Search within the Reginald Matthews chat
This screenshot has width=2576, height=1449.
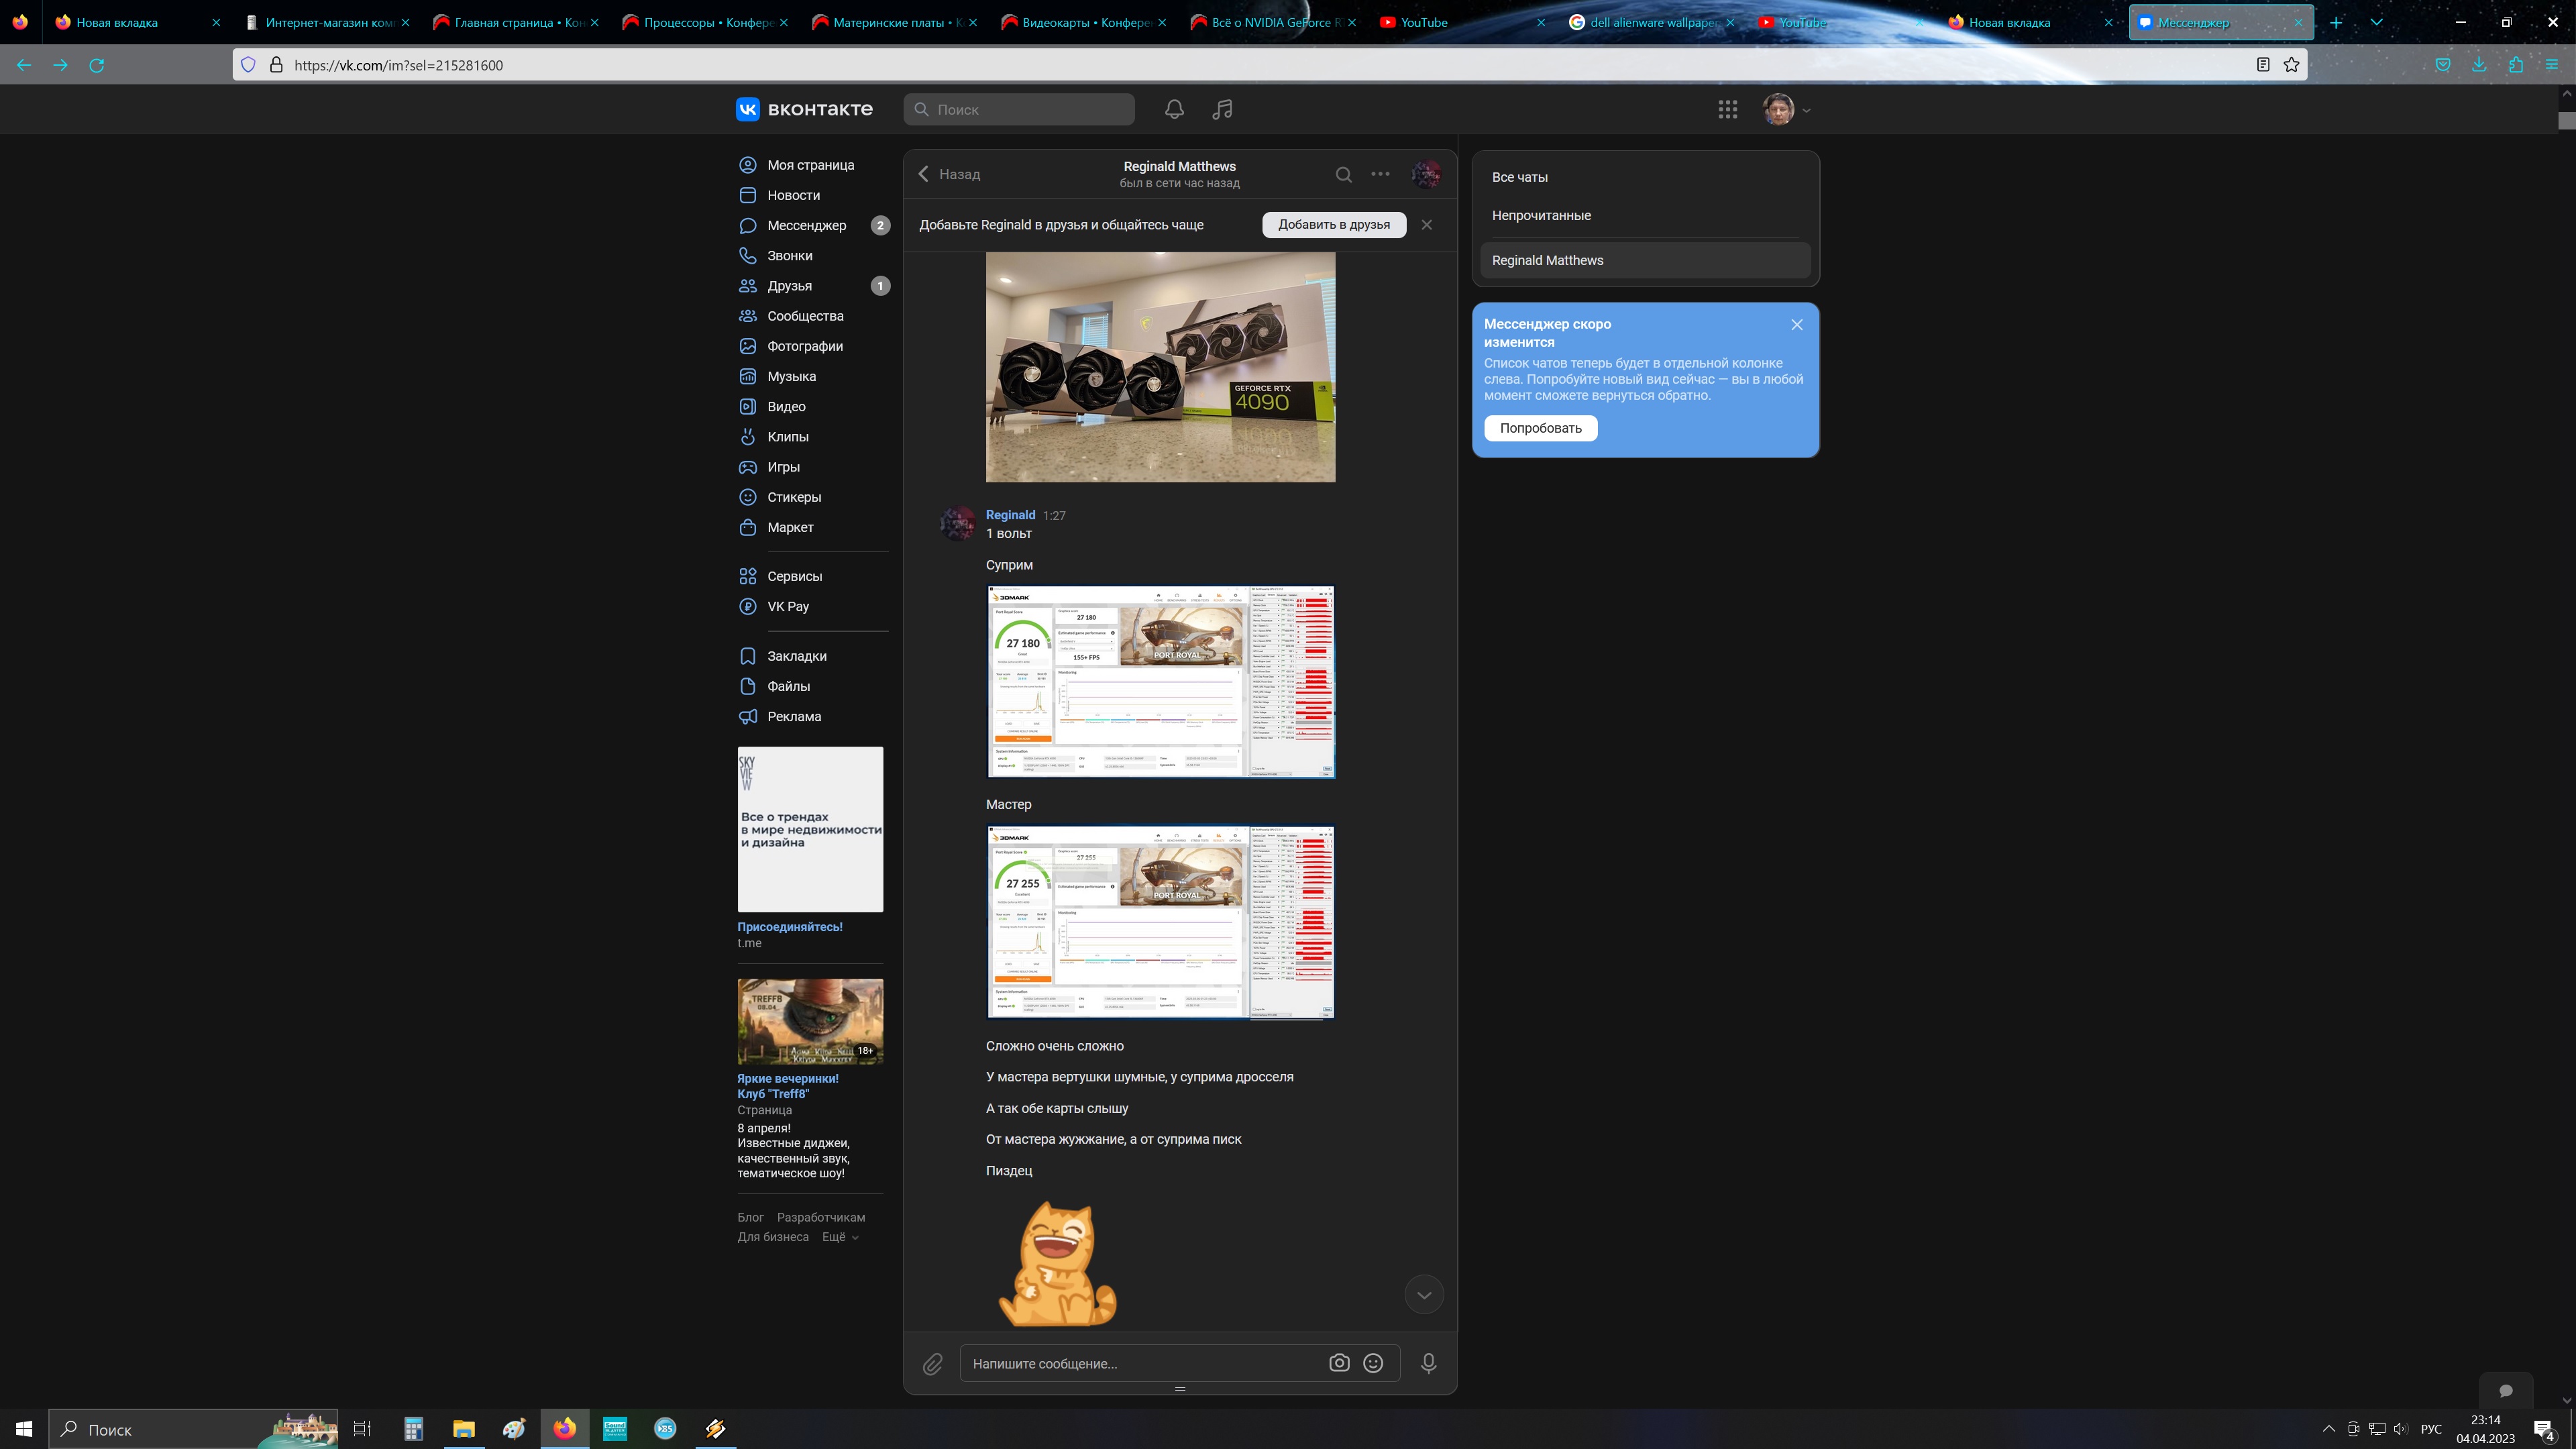click(1343, 174)
